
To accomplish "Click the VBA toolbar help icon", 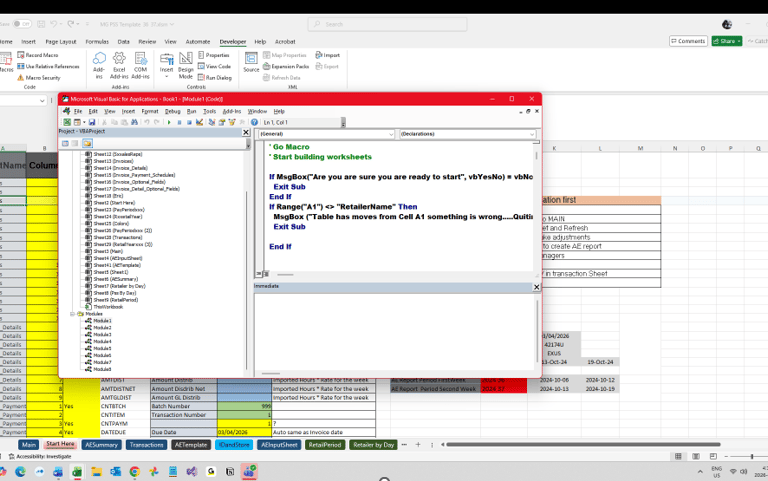I will [x=255, y=122].
